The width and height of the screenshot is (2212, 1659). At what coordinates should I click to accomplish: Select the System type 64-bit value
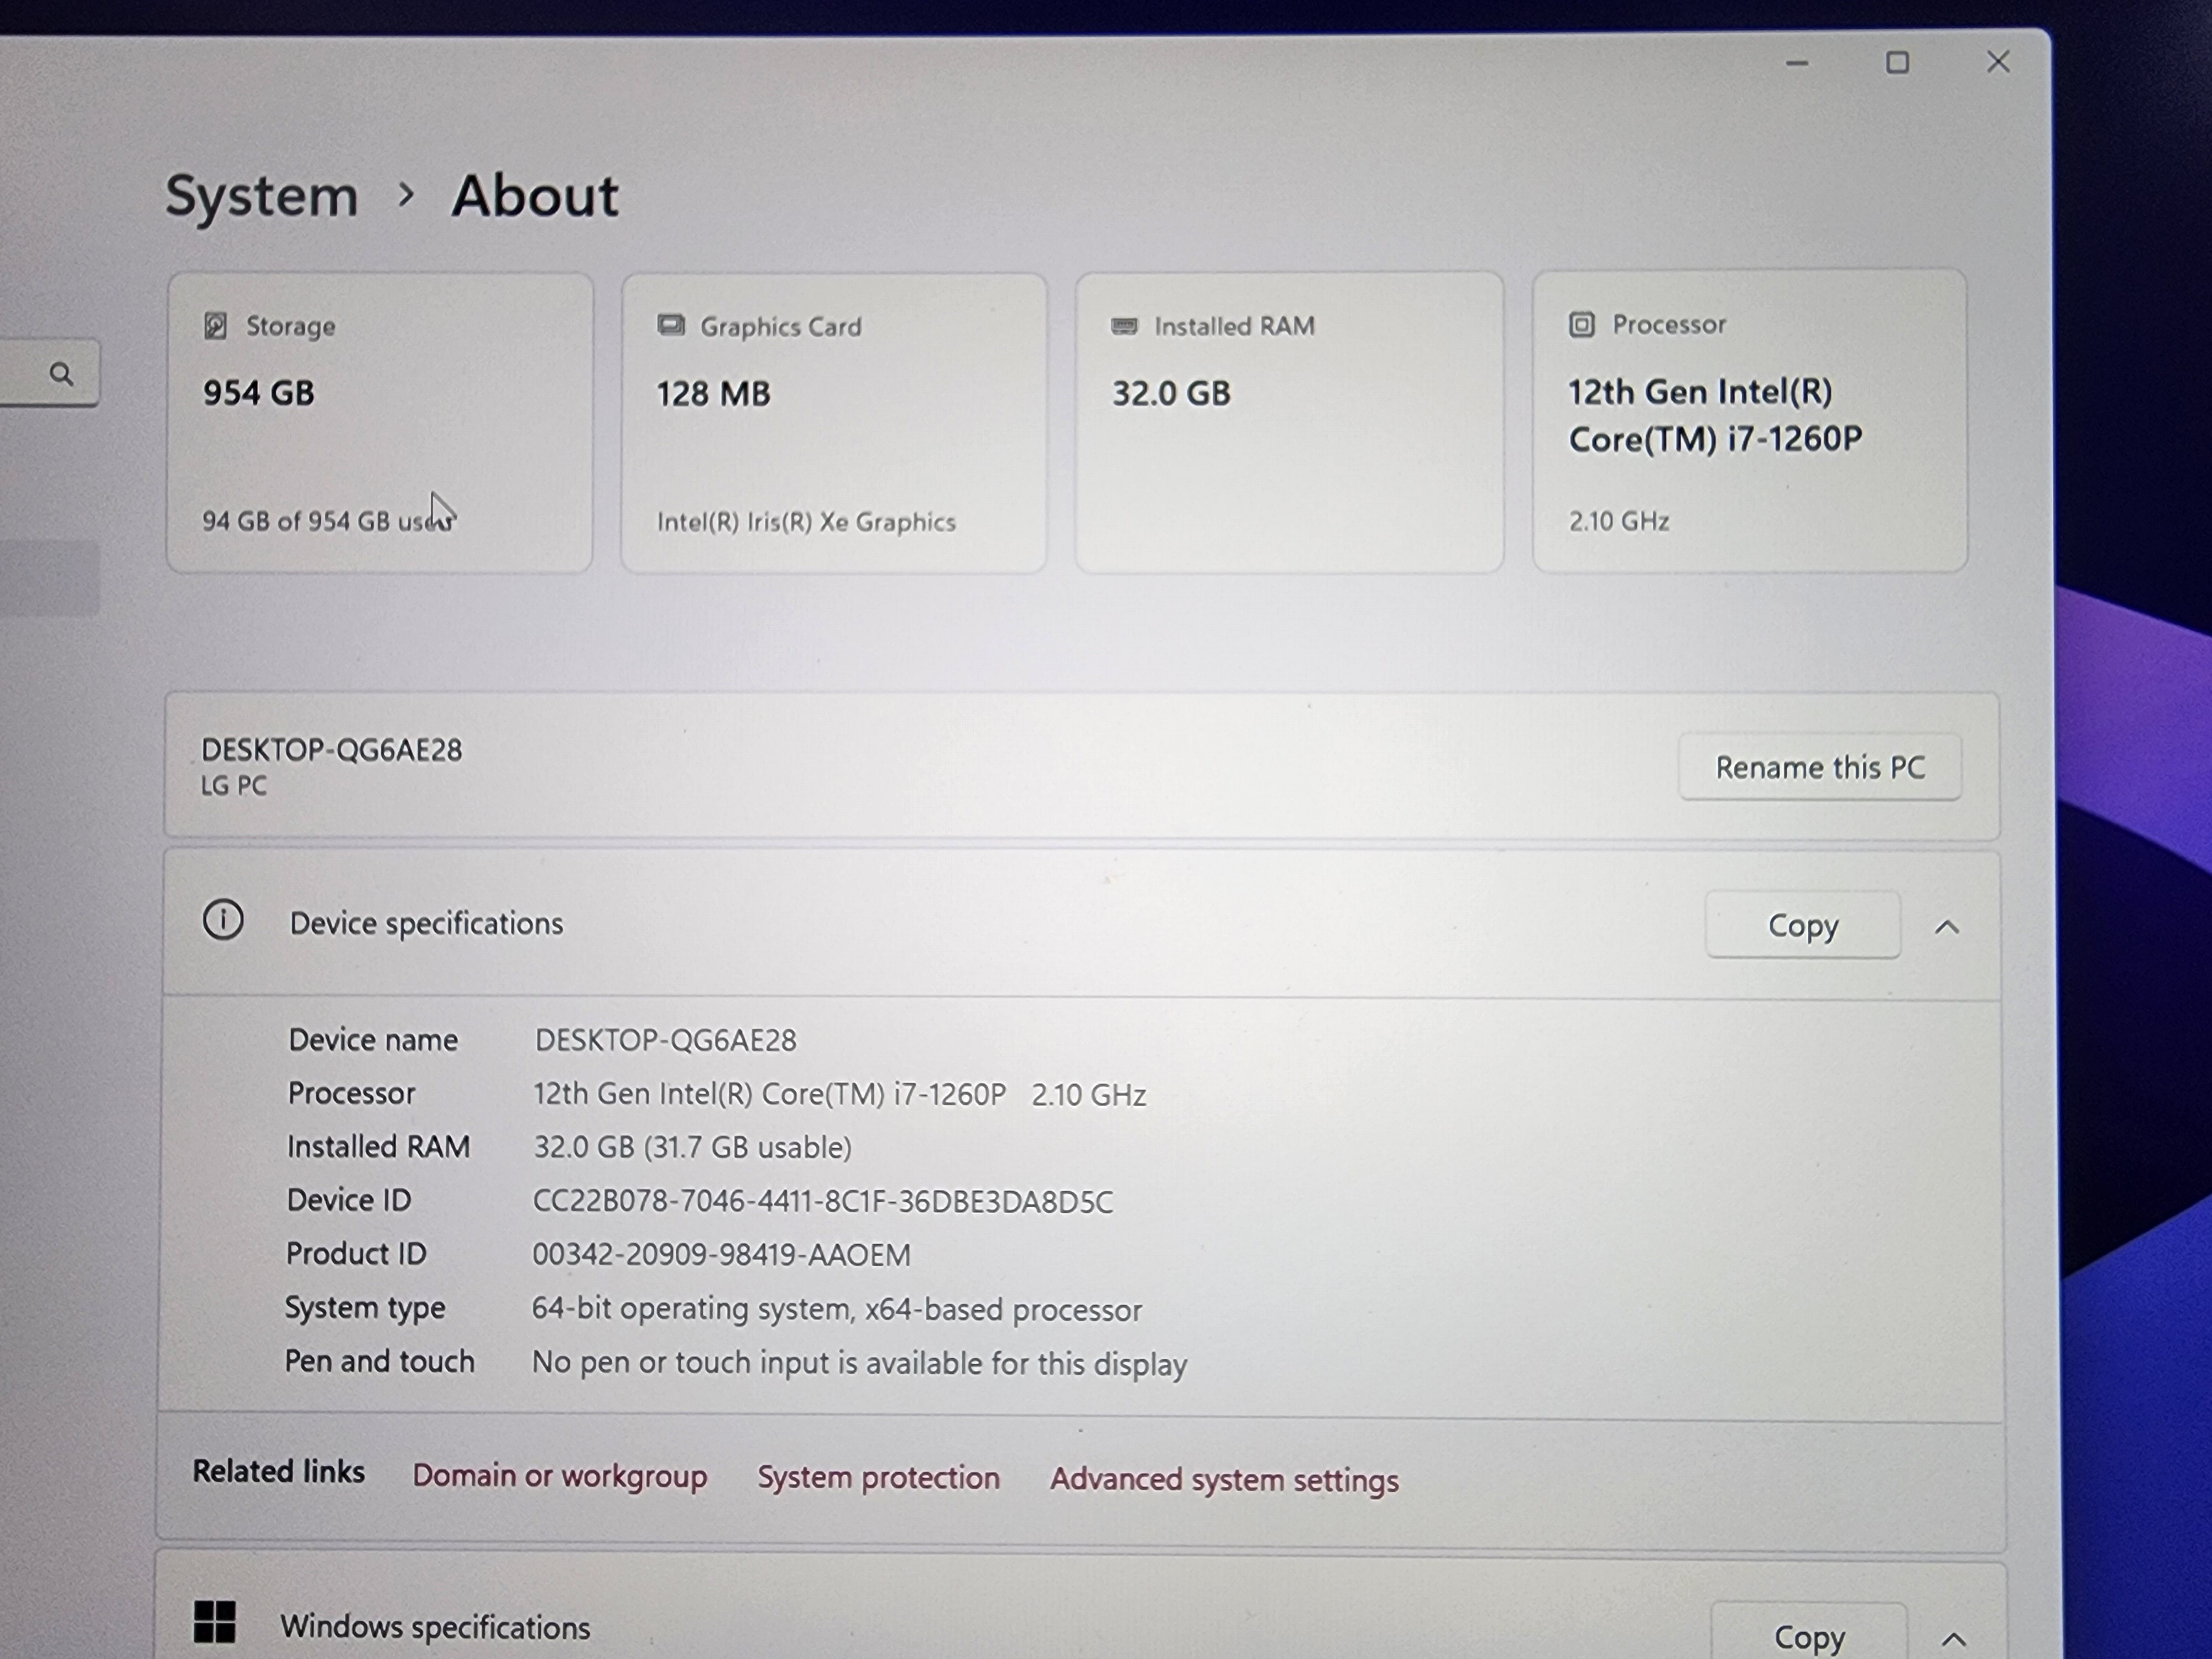836,1309
